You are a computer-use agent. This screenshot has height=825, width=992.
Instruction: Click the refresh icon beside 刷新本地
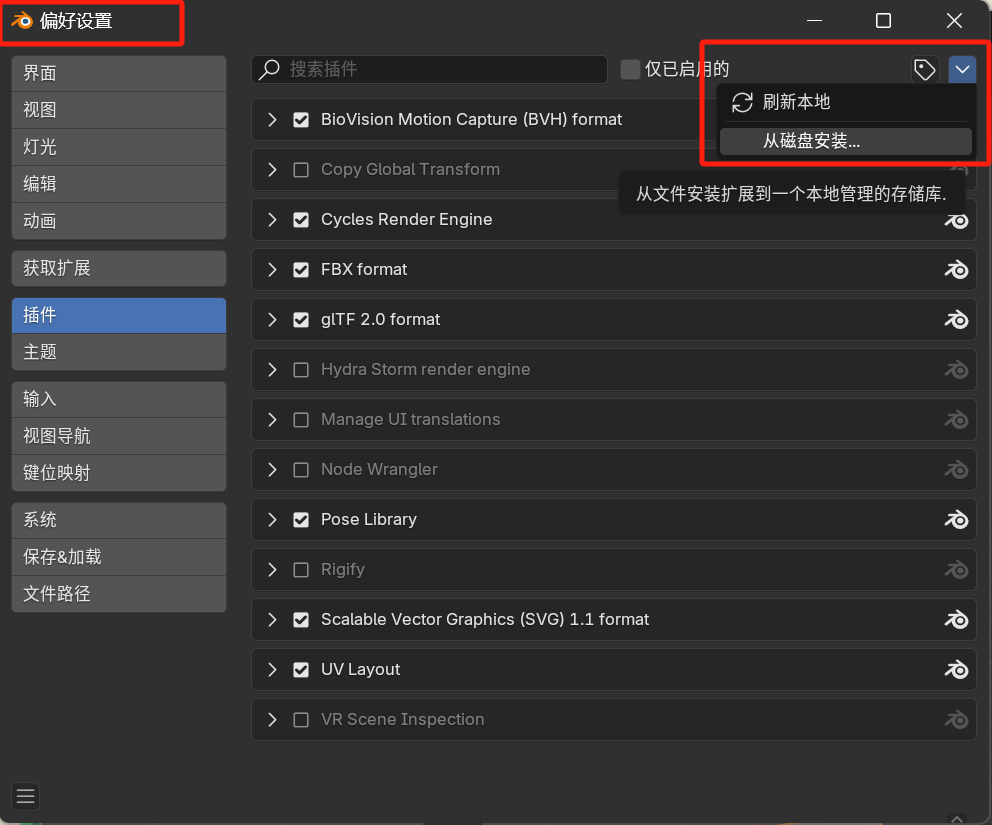click(742, 102)
